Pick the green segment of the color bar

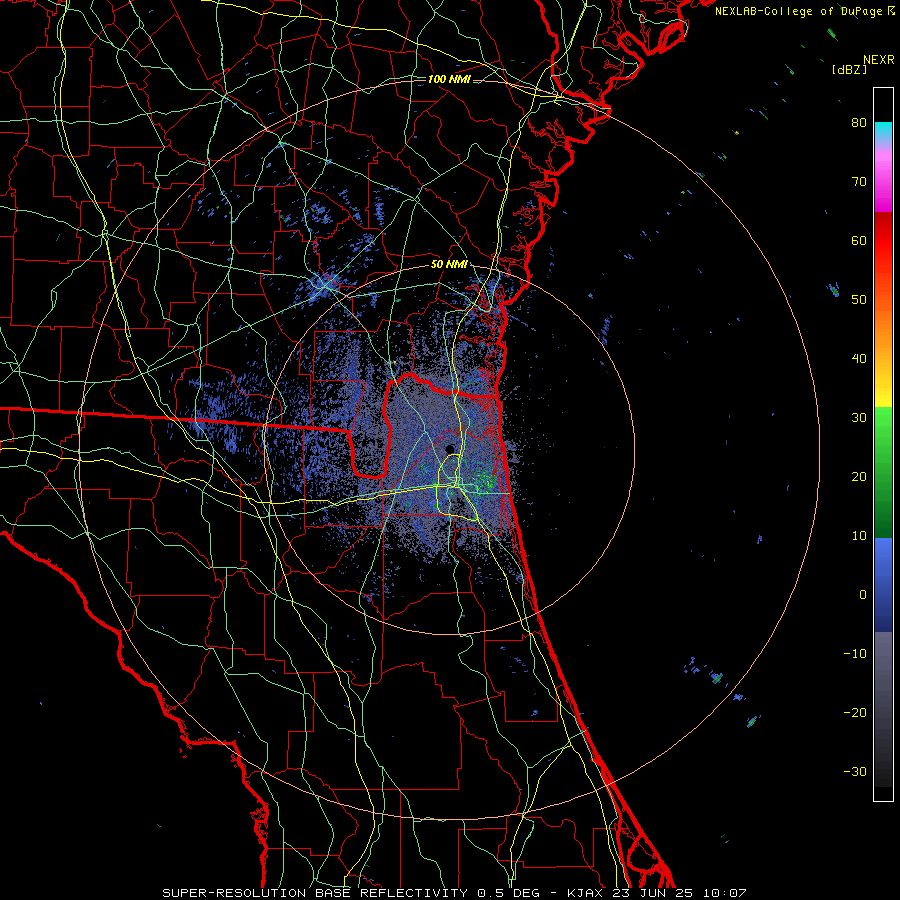click(x=883, y=472)
